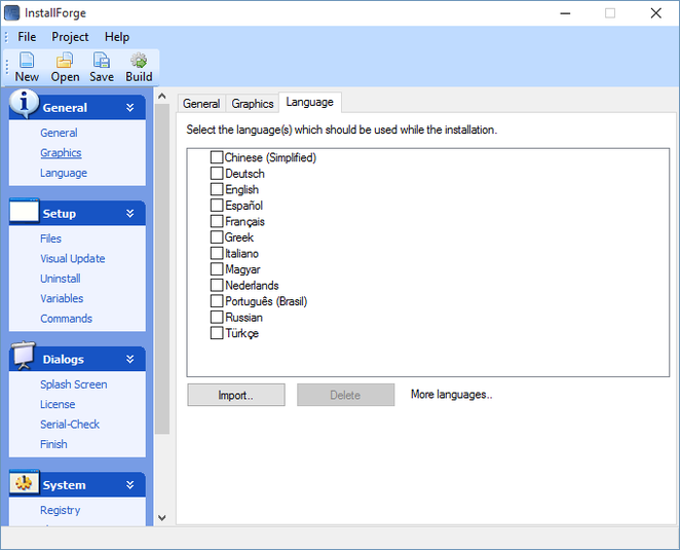The image size is (680, 550).
Task: Open License under Dialogs
Action: point(58,404)
